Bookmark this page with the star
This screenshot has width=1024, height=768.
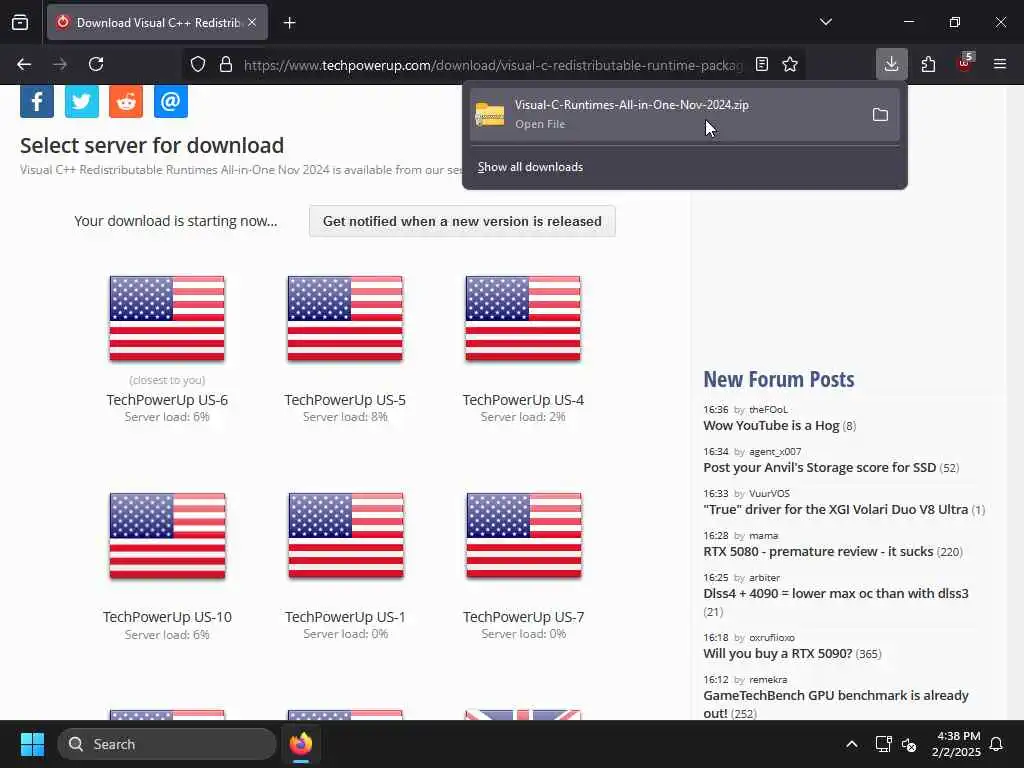click(x=790, y=64)
